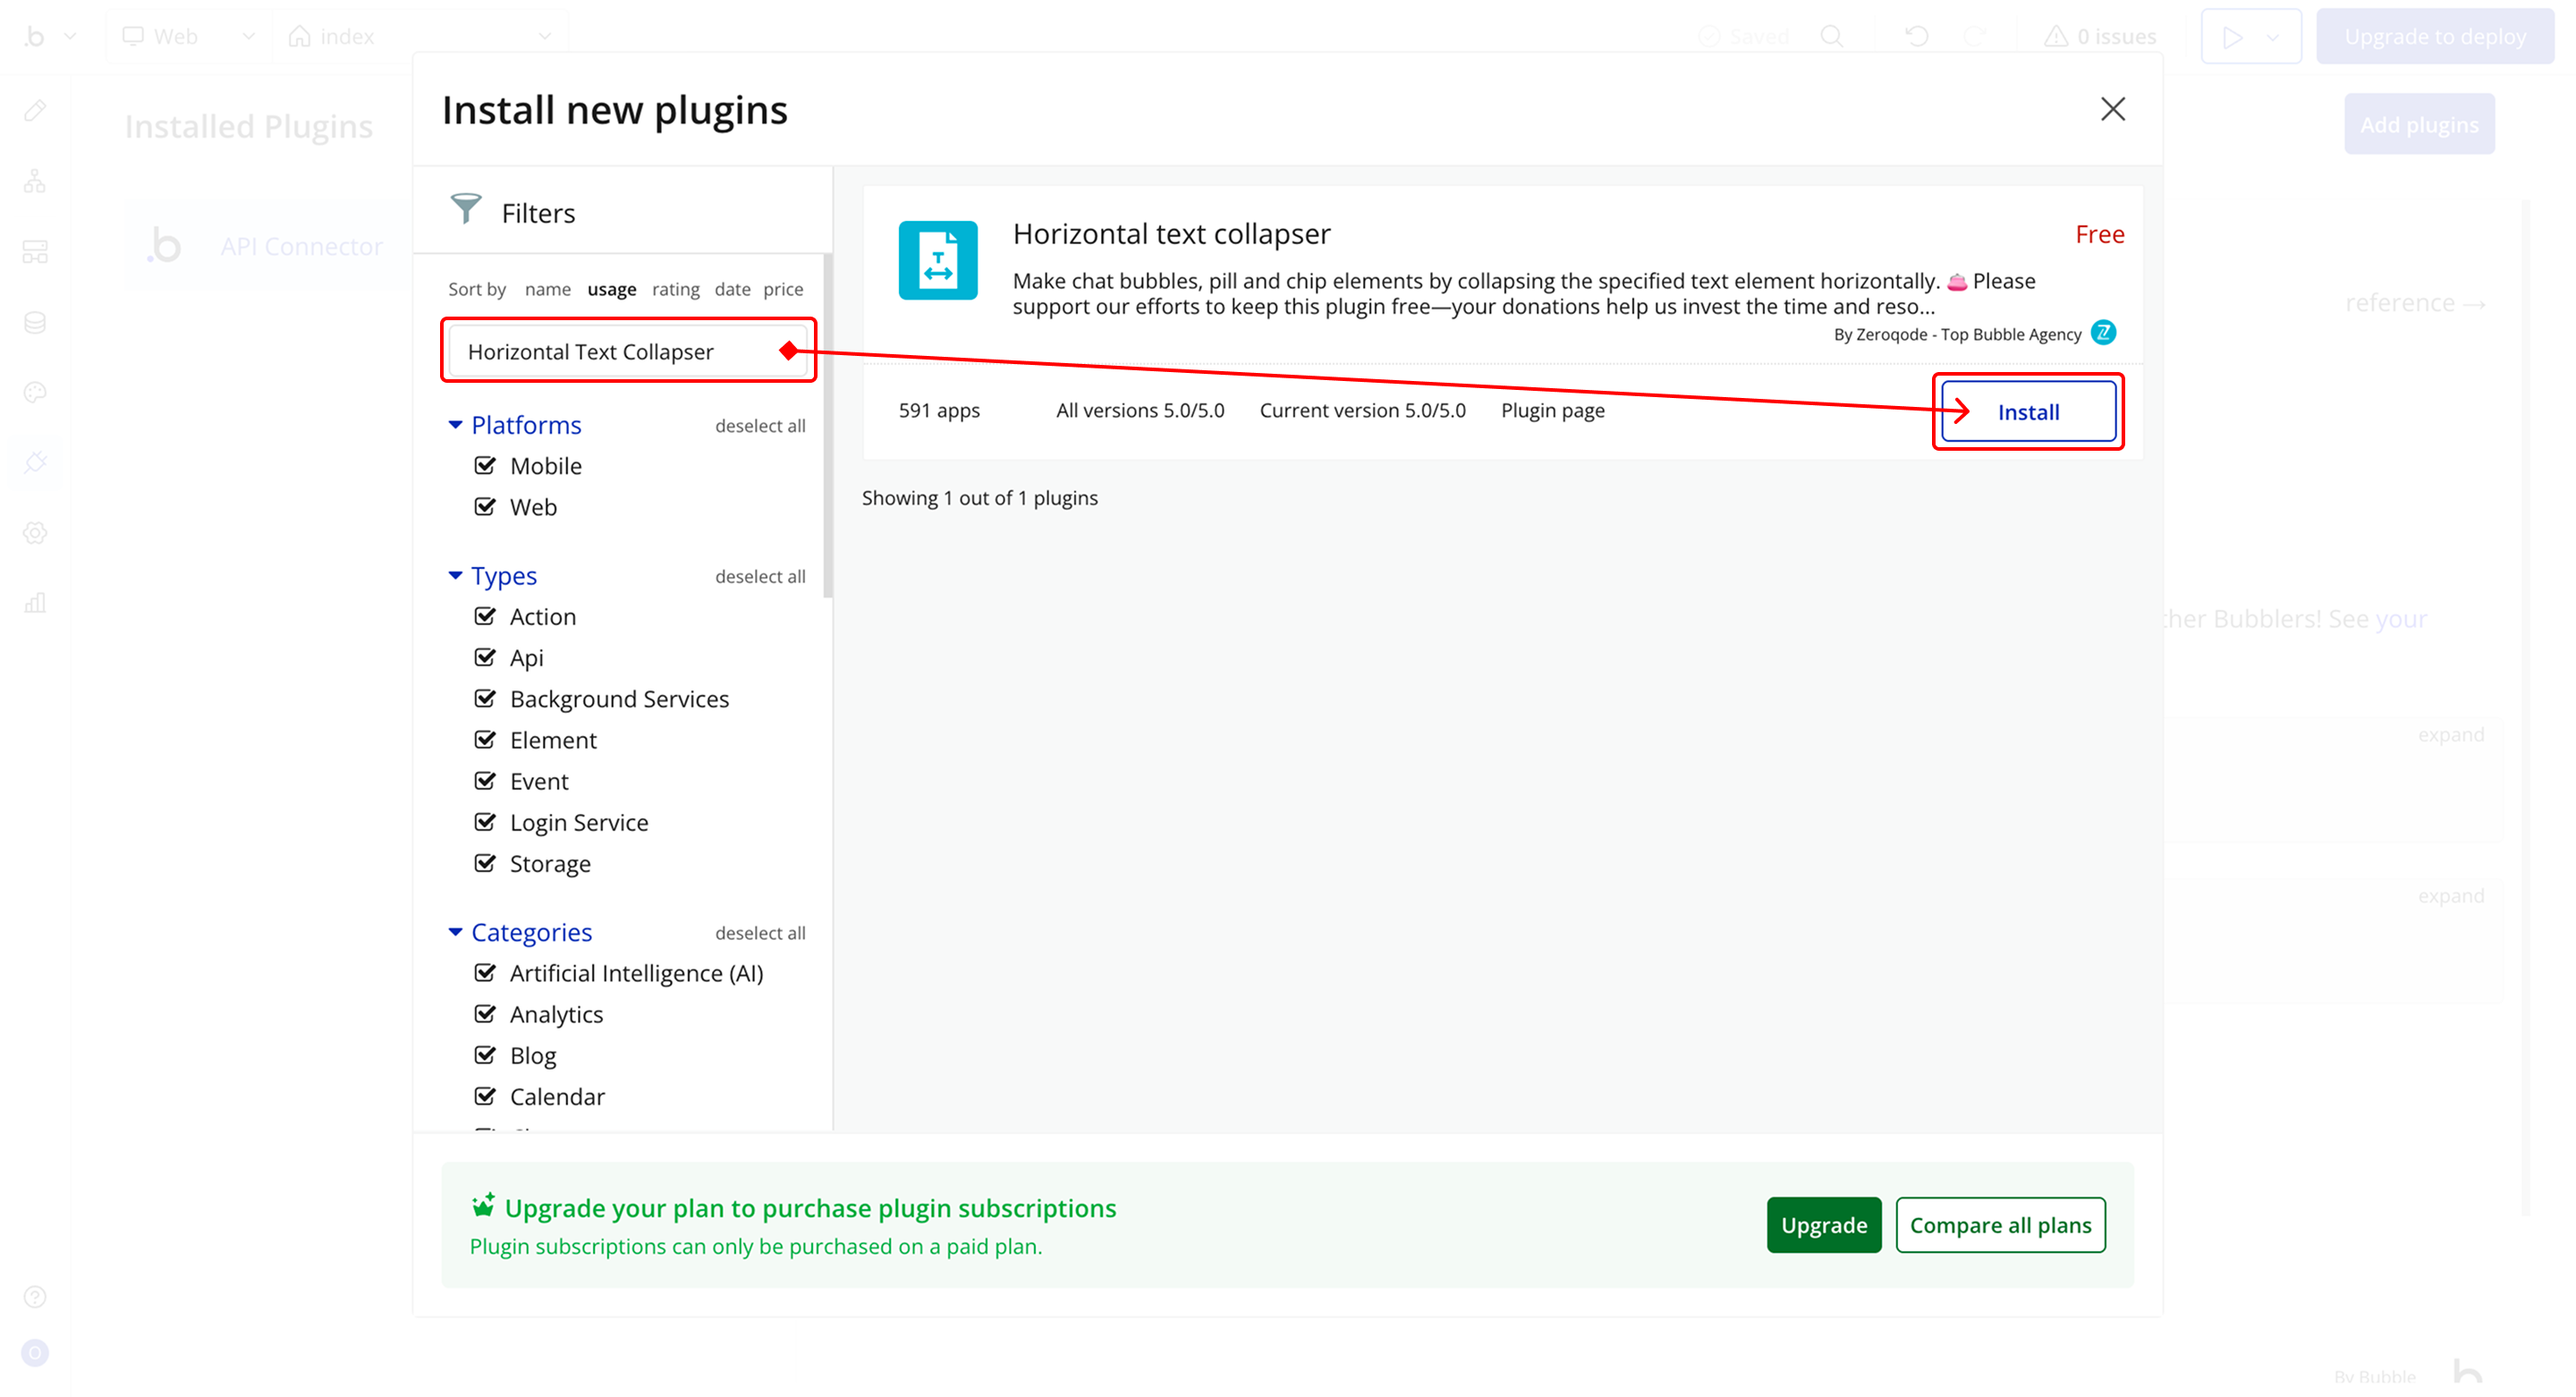Open the Settings gear icon in sidebar
The image size is (2576, 1397).
click(x=35, y=533)
